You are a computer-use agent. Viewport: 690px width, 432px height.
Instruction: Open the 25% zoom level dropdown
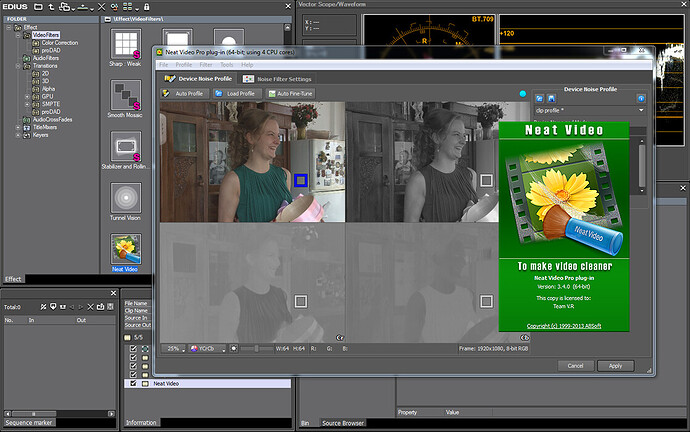pyautogui.click(x=173, y=348)
